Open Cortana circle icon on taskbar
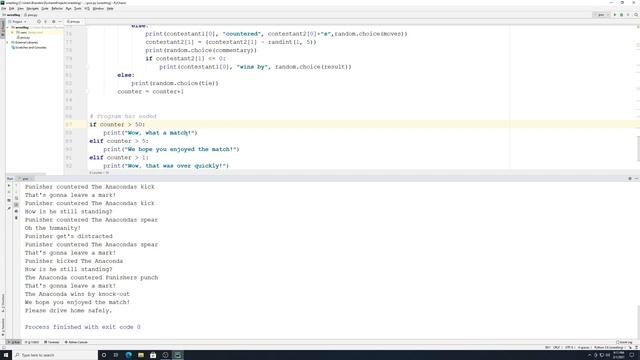The image size is (640, 360). (104, 355)
